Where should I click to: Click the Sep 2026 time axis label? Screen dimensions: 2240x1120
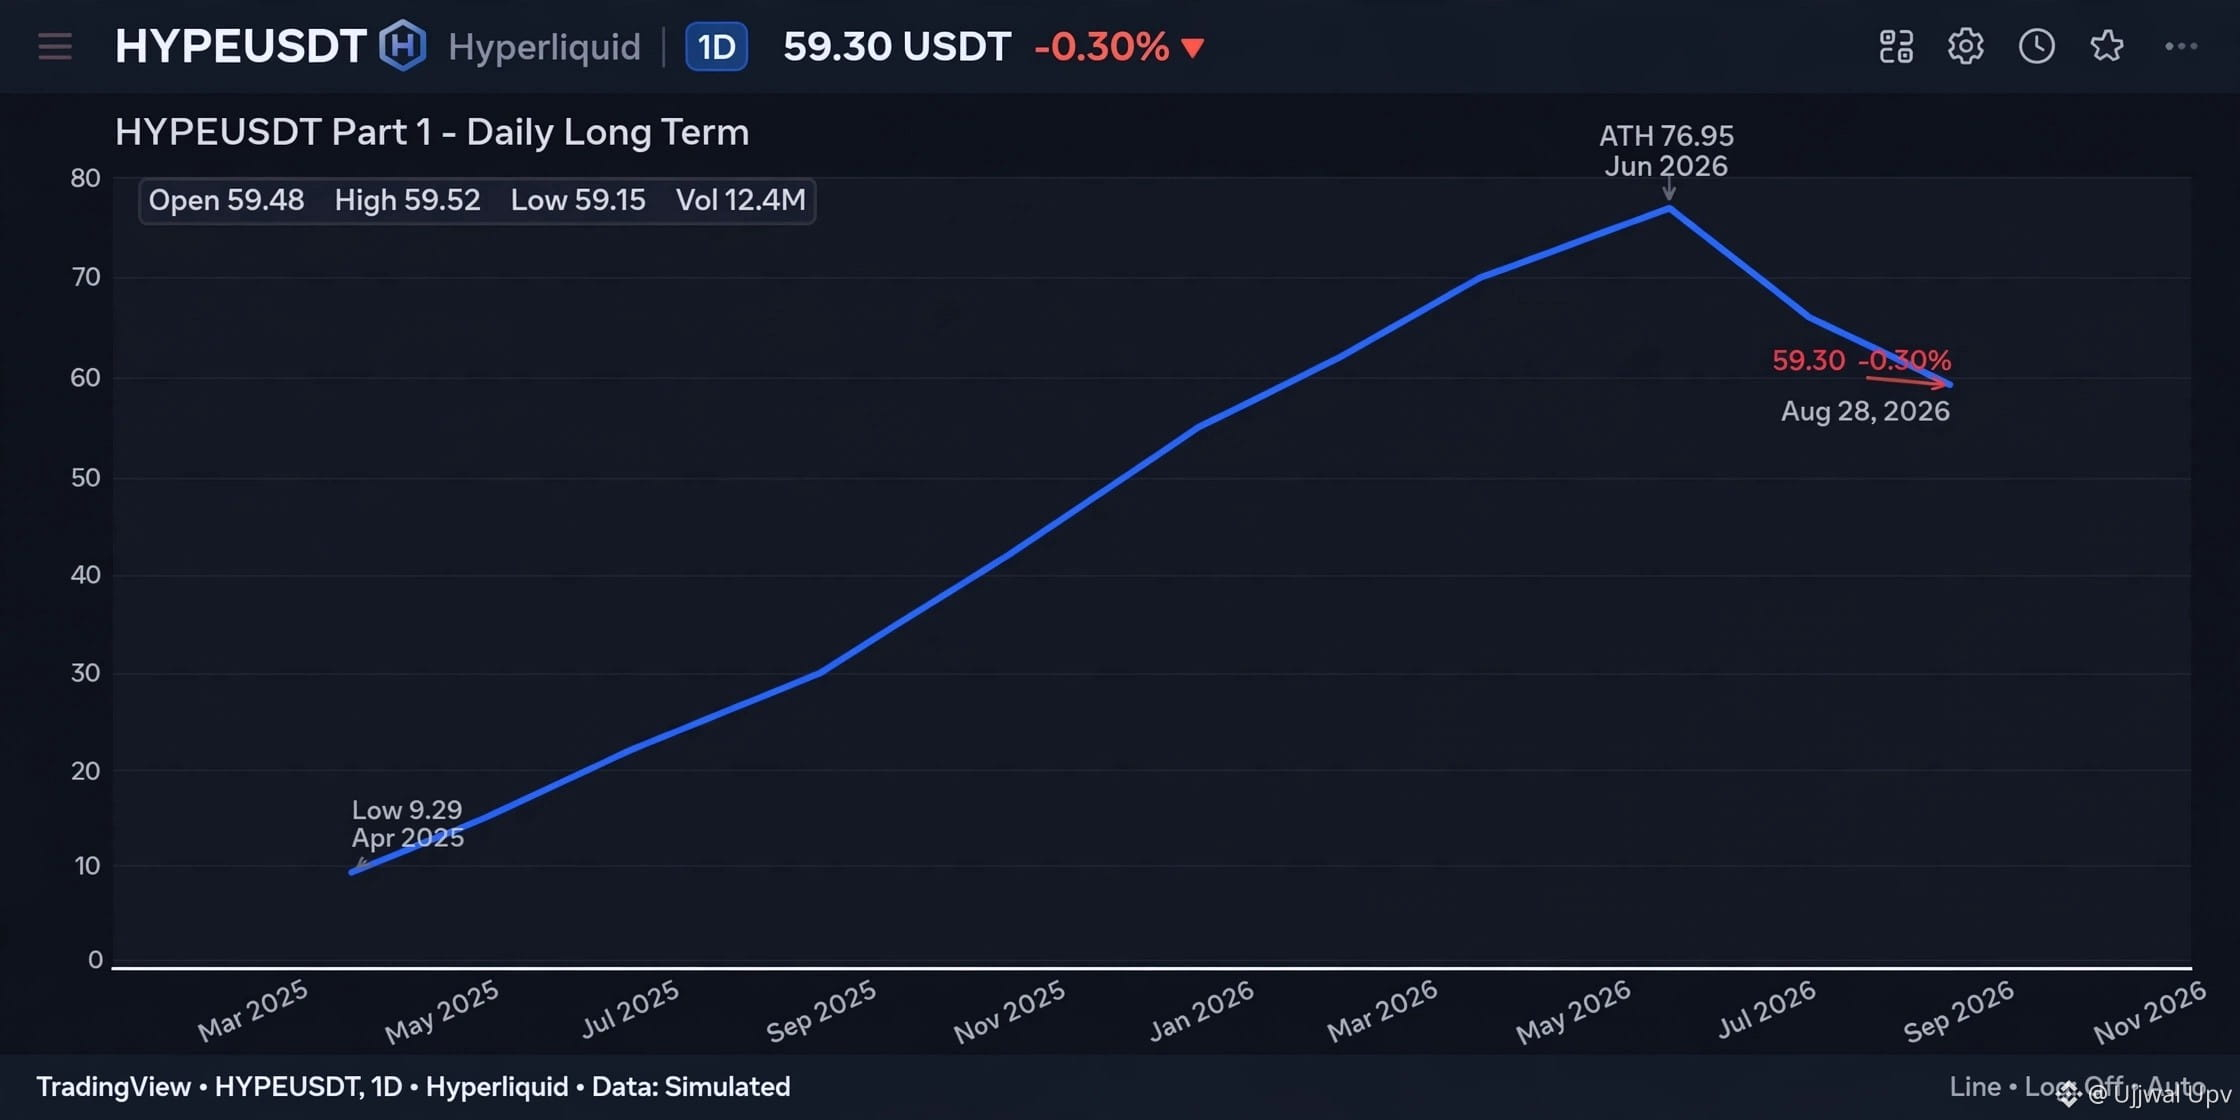tap(1958, 1011)
